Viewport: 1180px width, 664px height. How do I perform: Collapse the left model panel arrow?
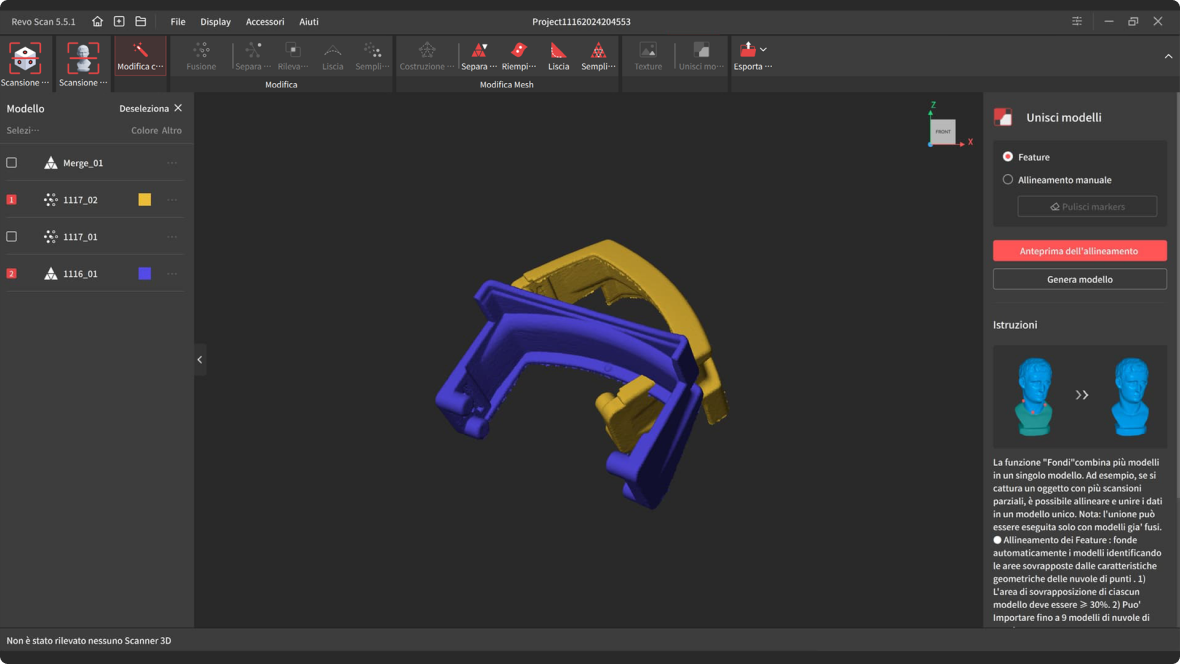click(x=200, y=359)
